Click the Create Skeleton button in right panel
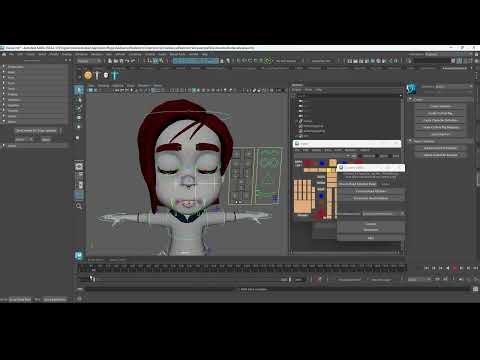Viewport: 480px width, 360px height. [440, 106]
